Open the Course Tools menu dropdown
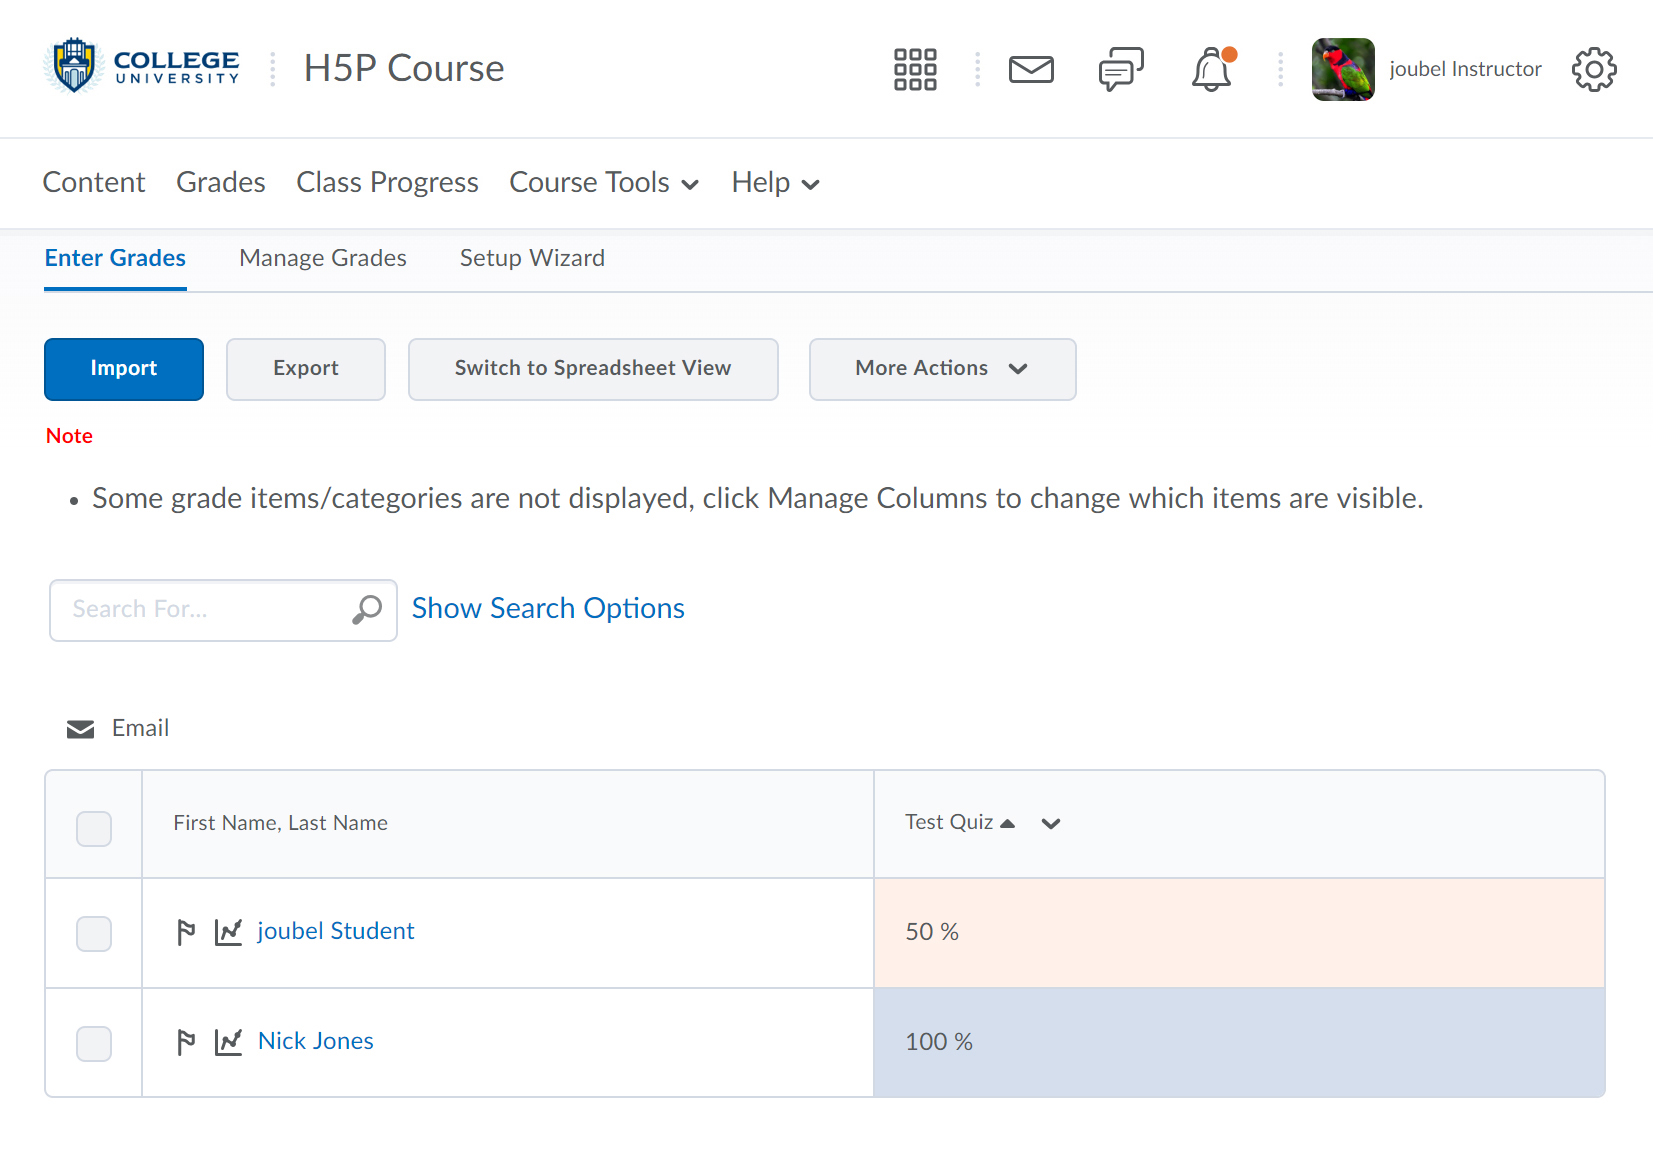 point(603,183)
